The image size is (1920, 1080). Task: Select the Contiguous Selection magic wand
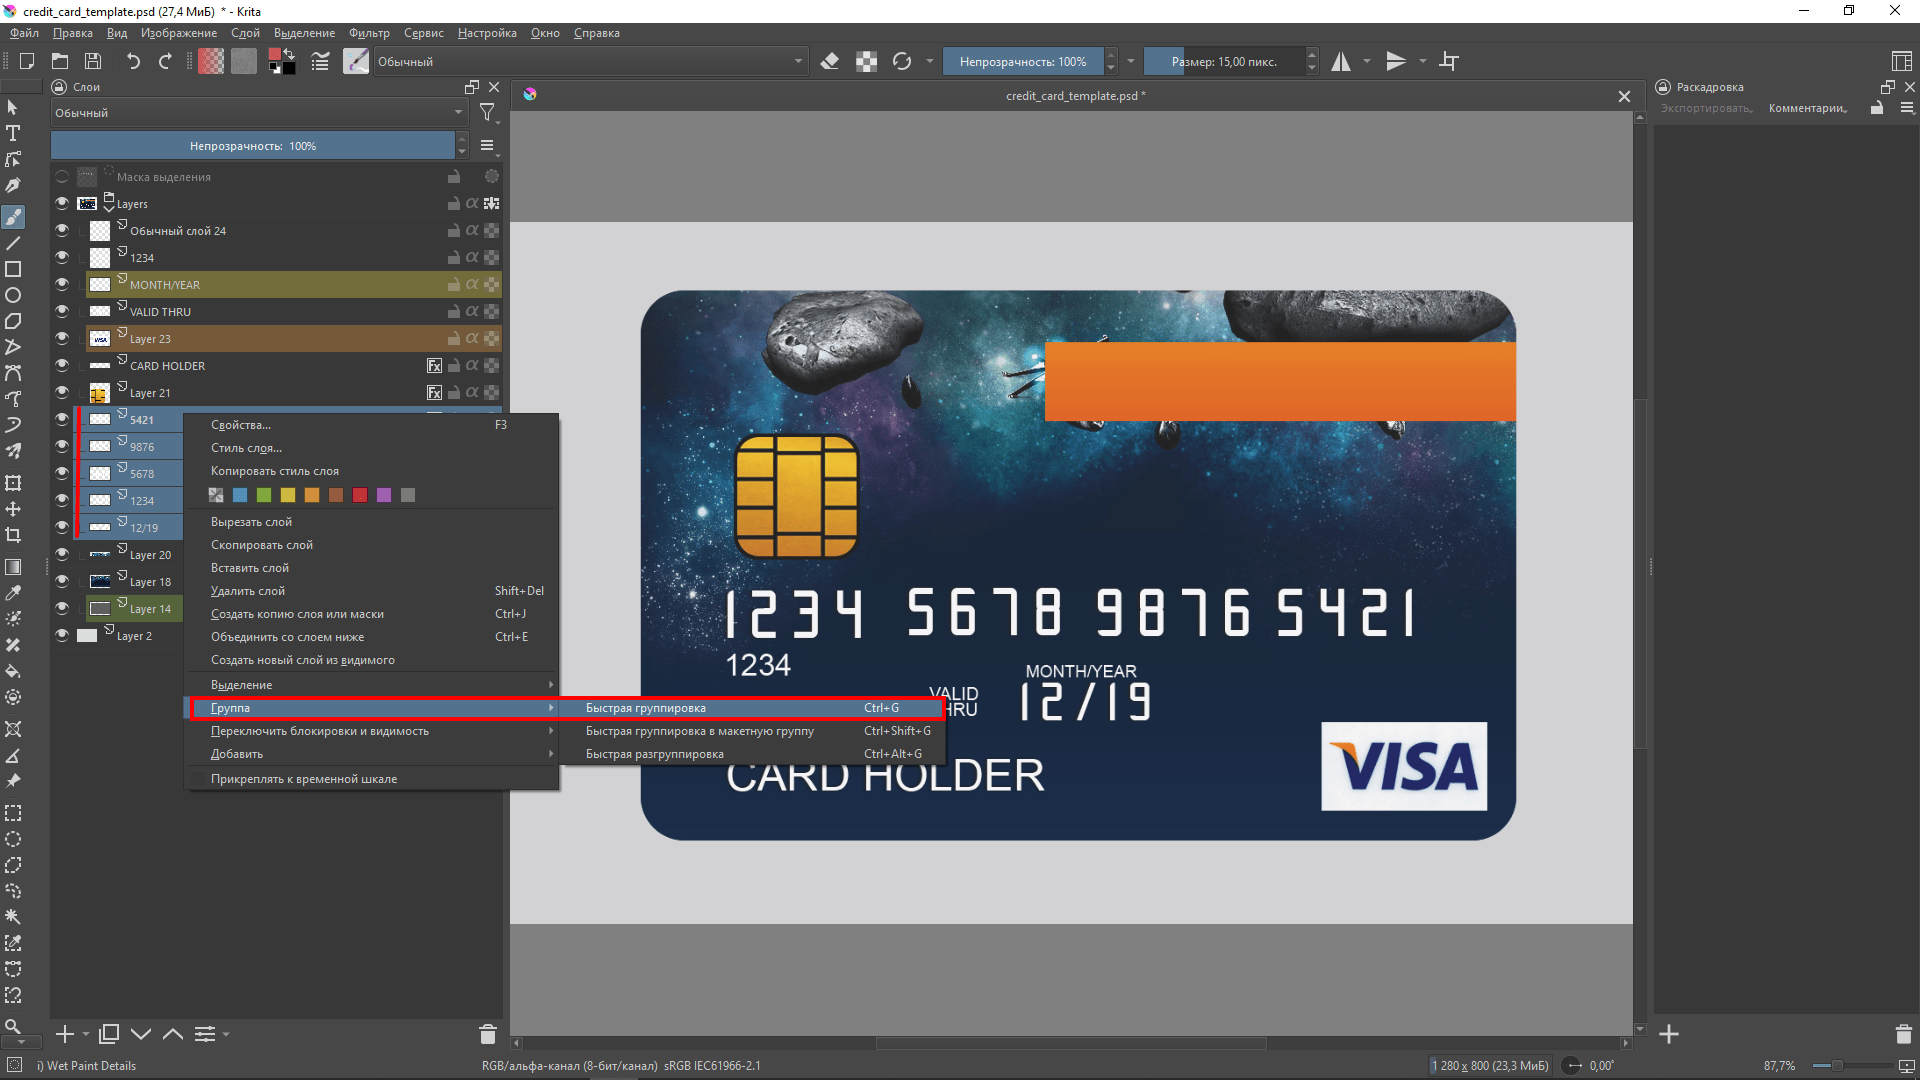pos(13,917)
